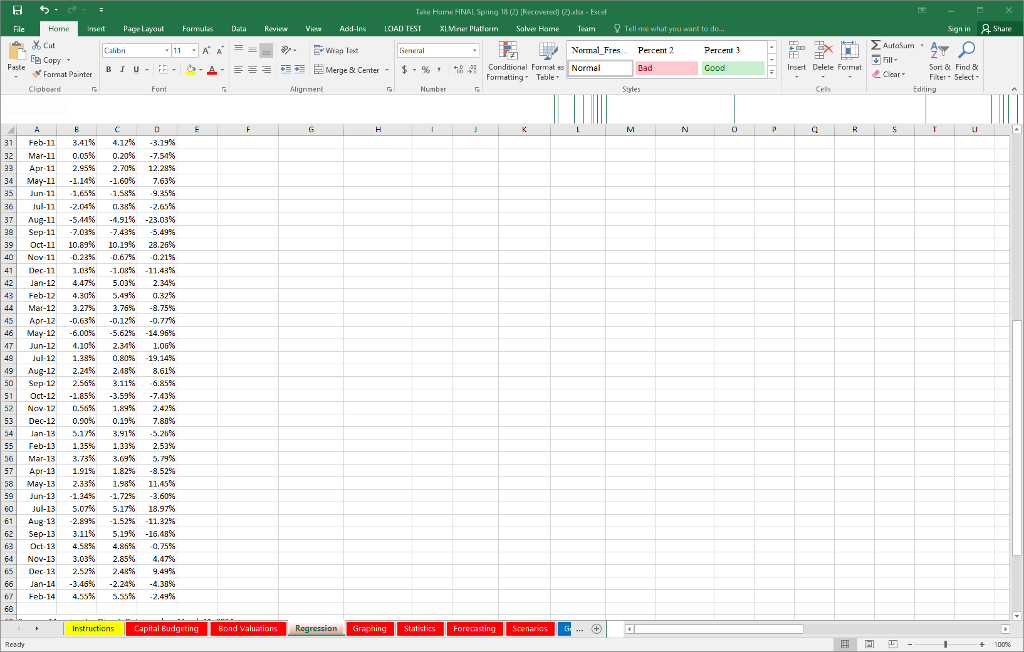Apply the Bad cell style
This screenshot has height=652, width=1024.
(x=667, y=68)
